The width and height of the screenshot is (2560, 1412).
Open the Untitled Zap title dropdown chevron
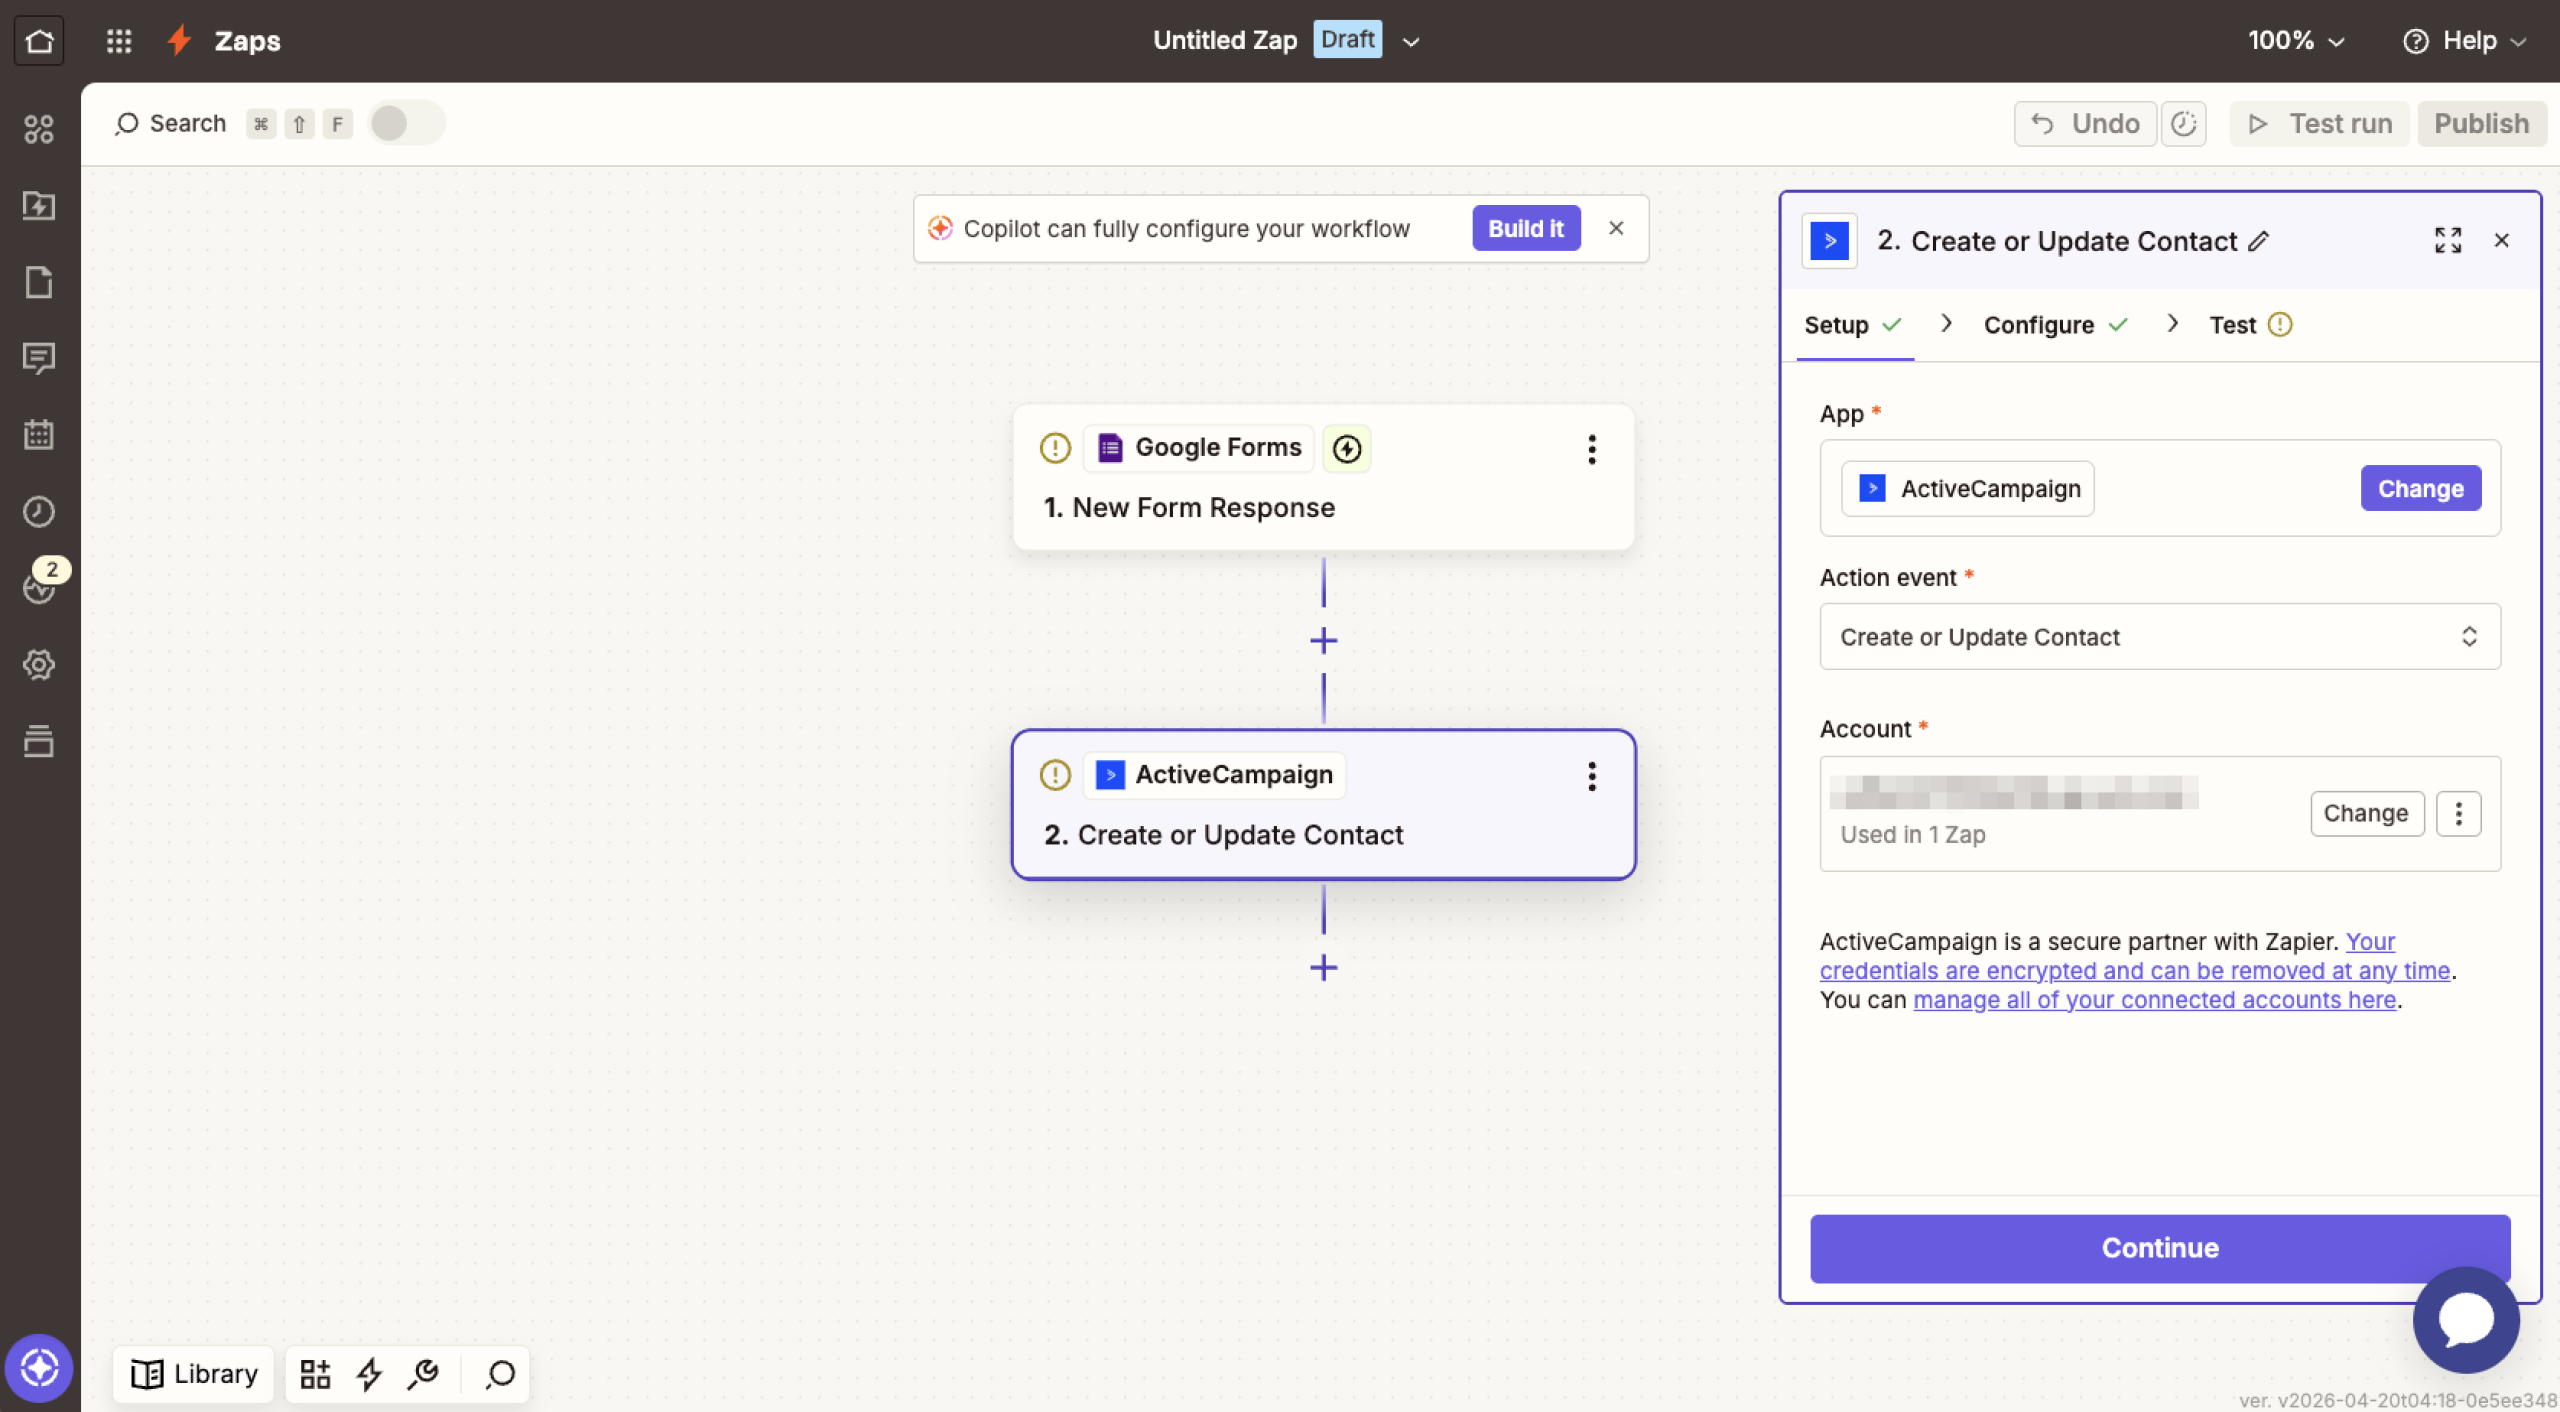[x=1410, y=40]
